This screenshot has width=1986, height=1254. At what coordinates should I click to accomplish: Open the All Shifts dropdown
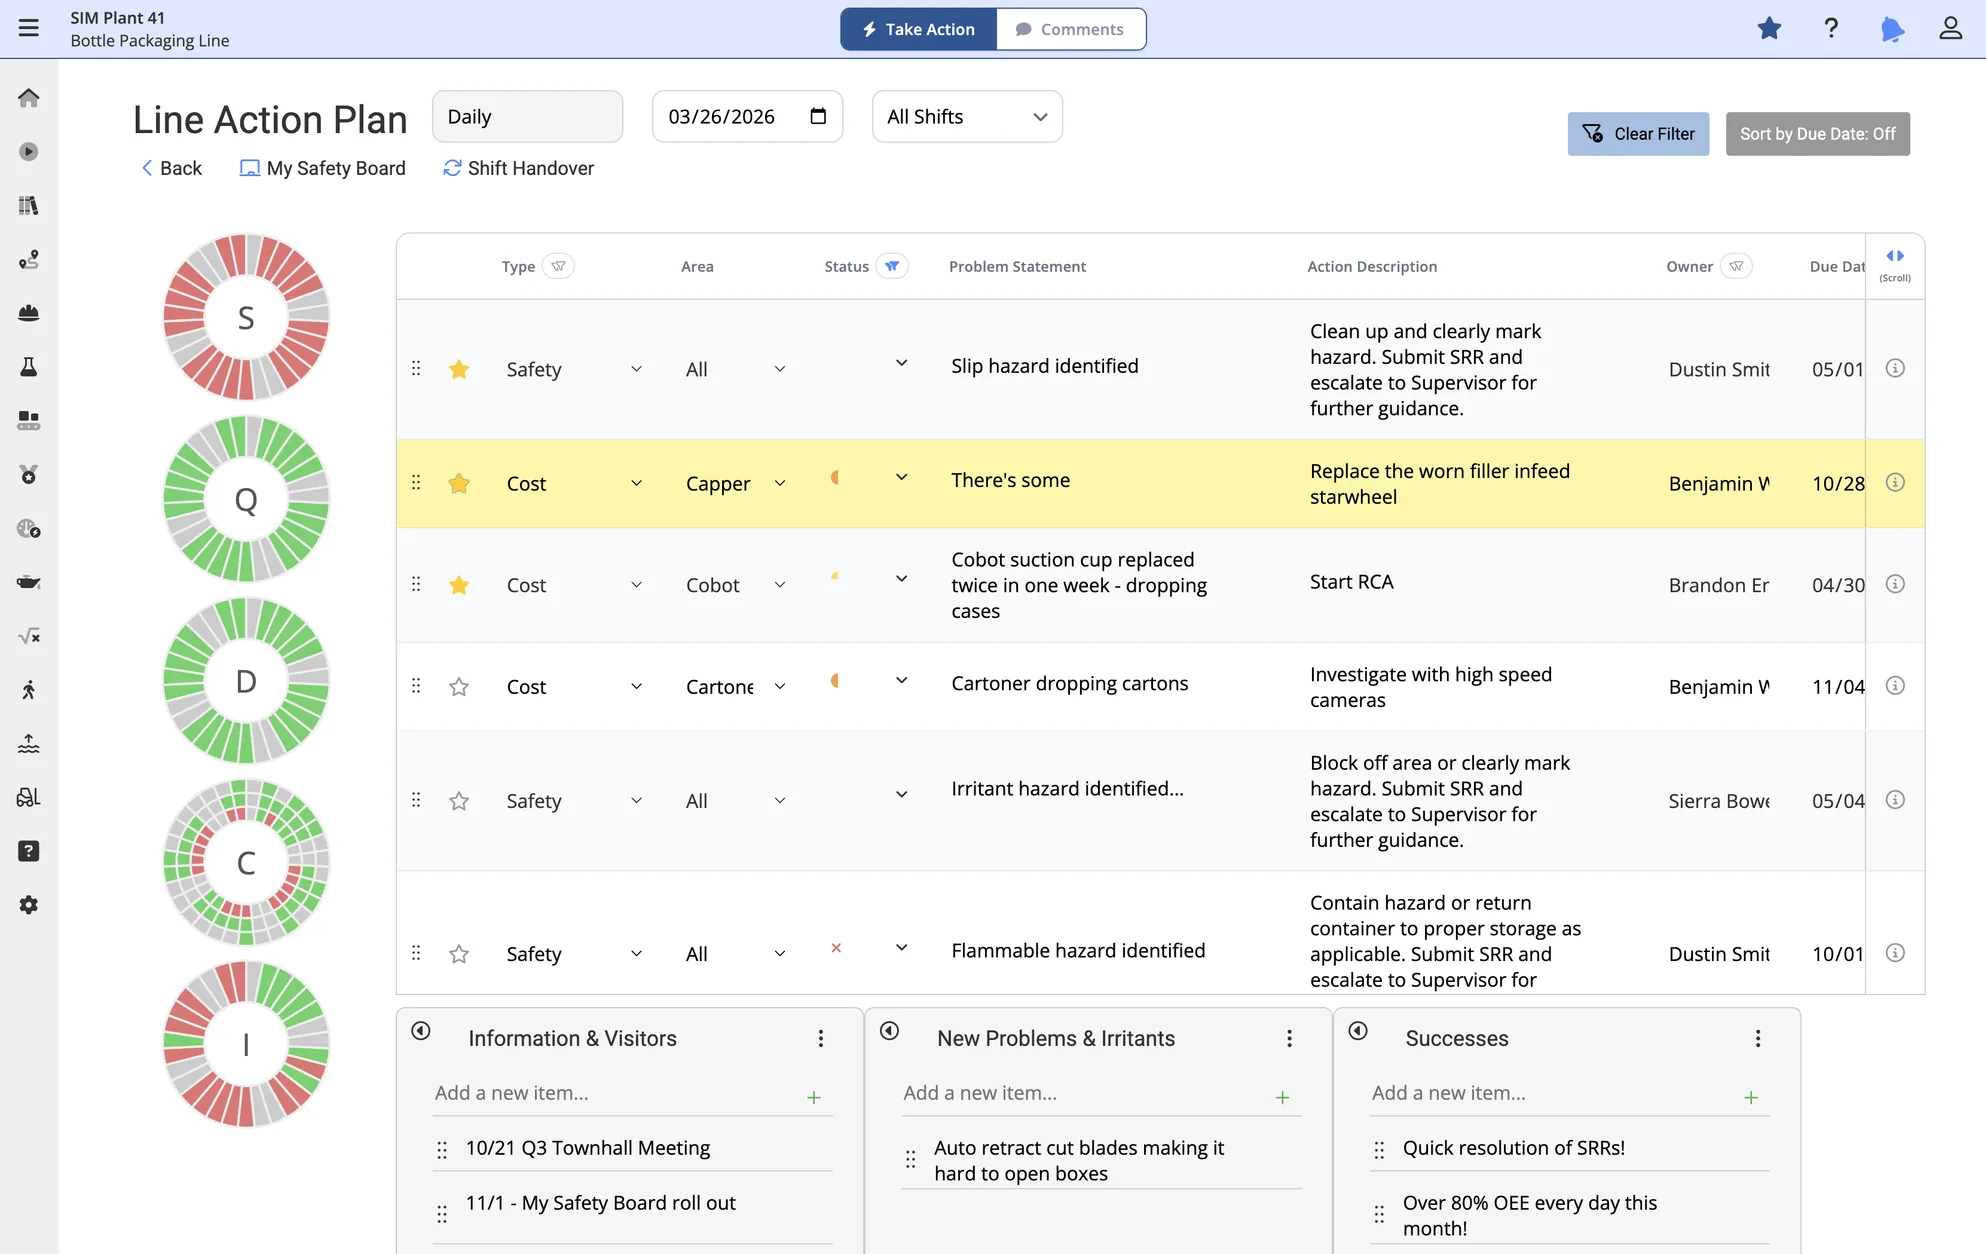coord(967,117)
